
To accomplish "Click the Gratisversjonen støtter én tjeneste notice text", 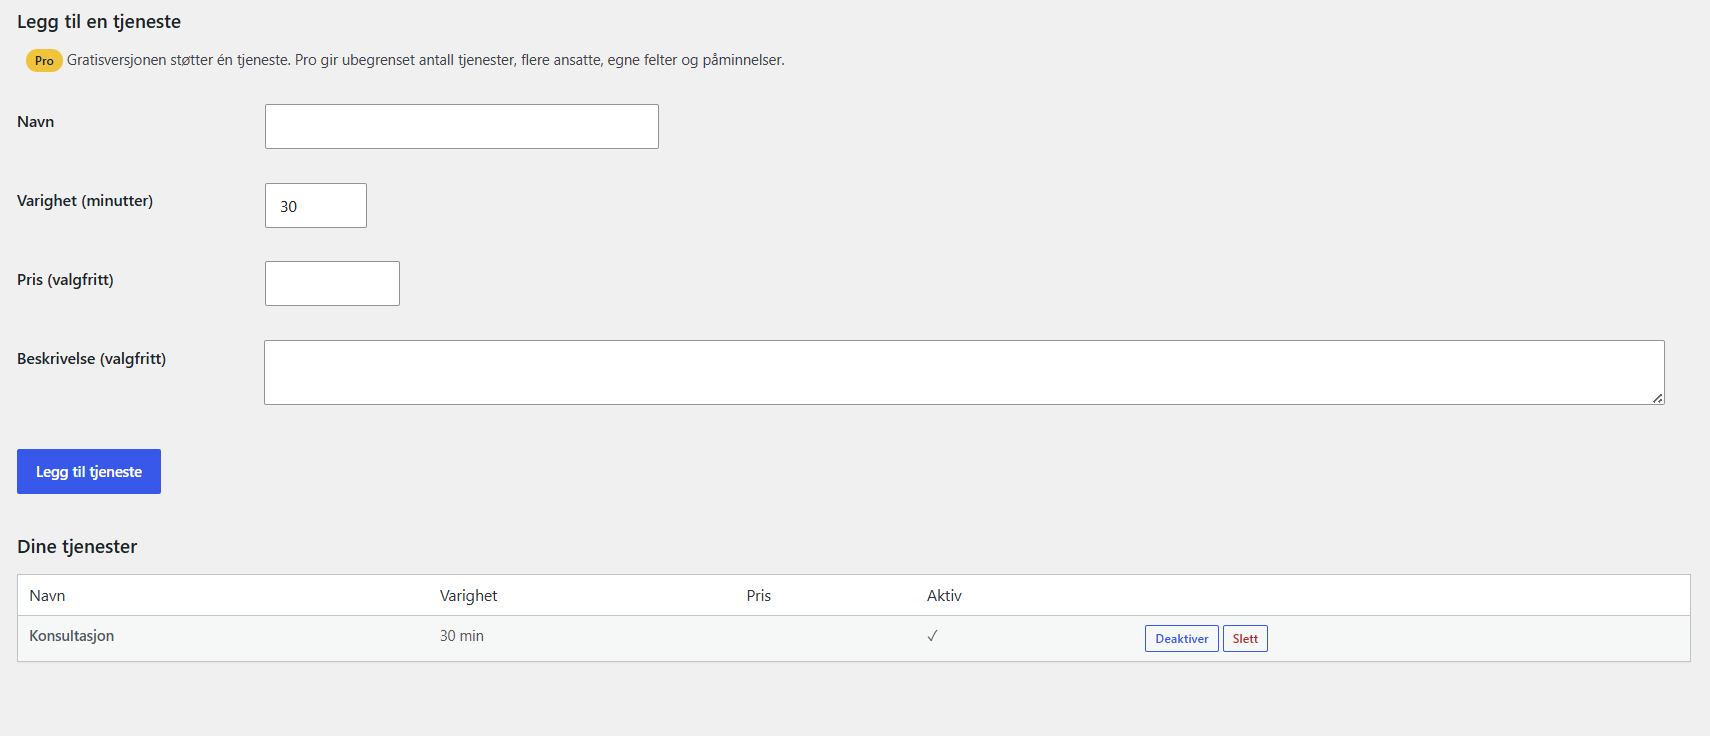I will [426, 60].
